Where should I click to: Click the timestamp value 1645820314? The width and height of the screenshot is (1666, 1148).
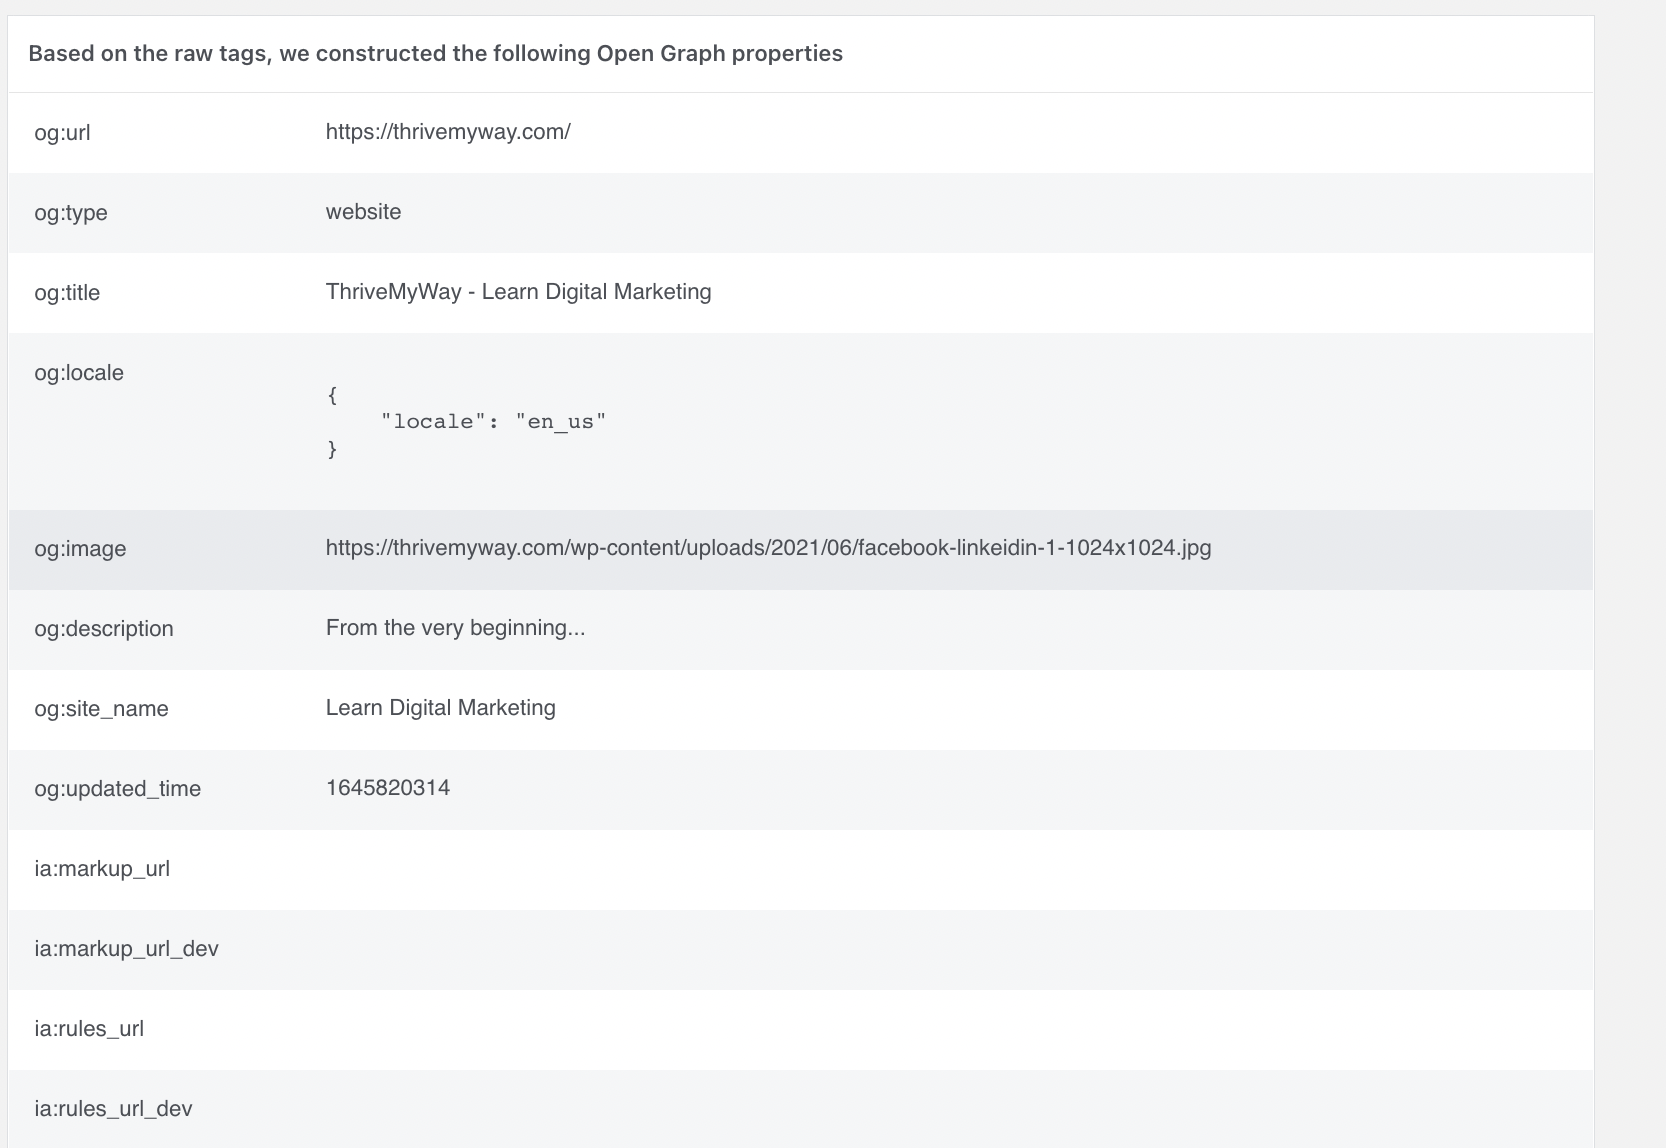[x=388, y=788]
